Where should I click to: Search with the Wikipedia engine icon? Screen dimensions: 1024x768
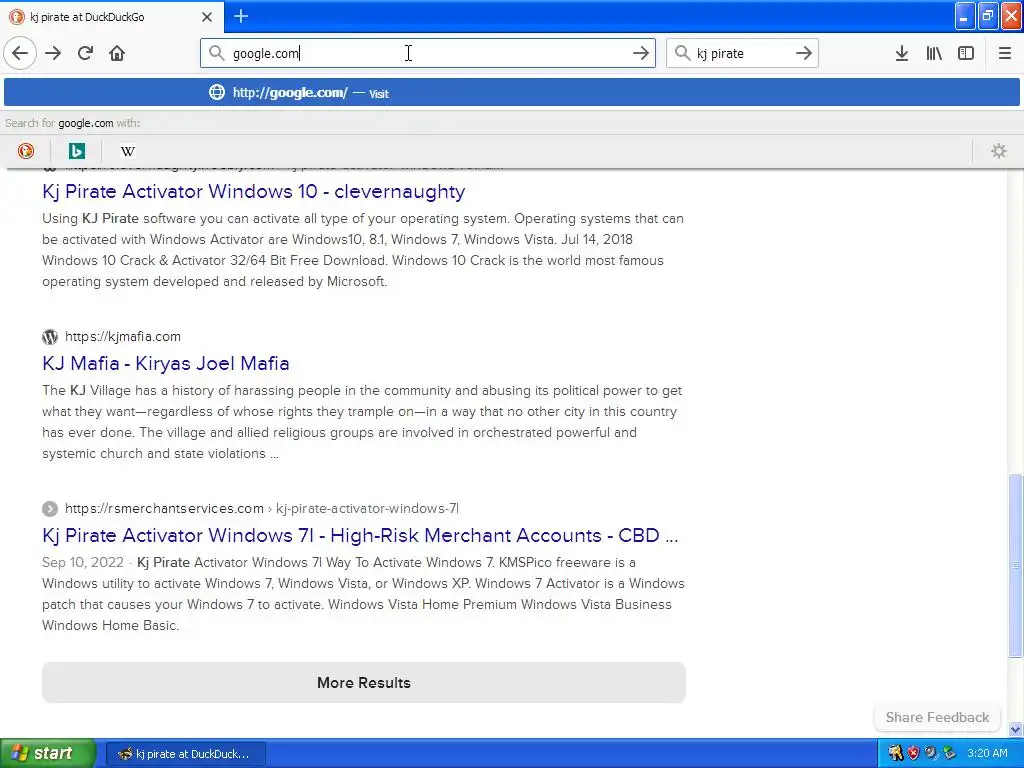127,151
